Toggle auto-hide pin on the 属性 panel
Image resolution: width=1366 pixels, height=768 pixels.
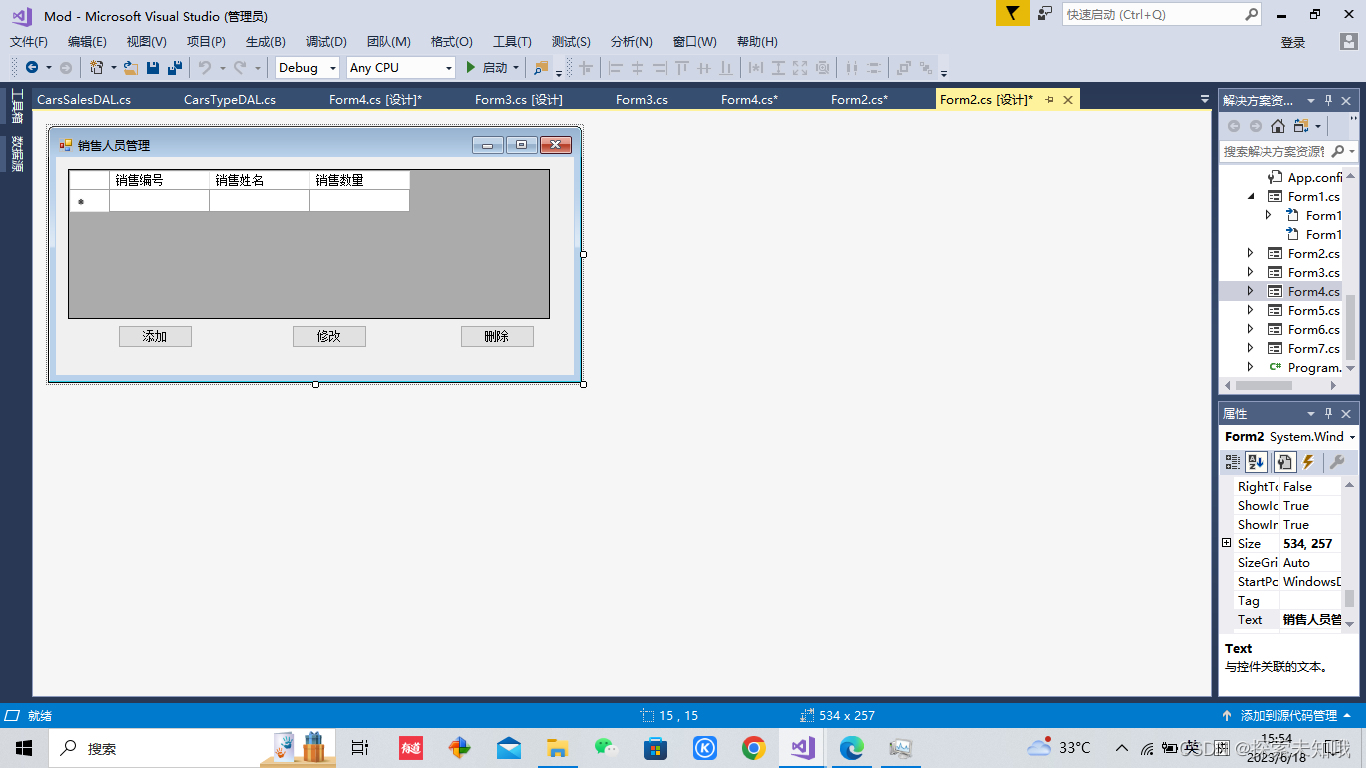coord(1328,413)
